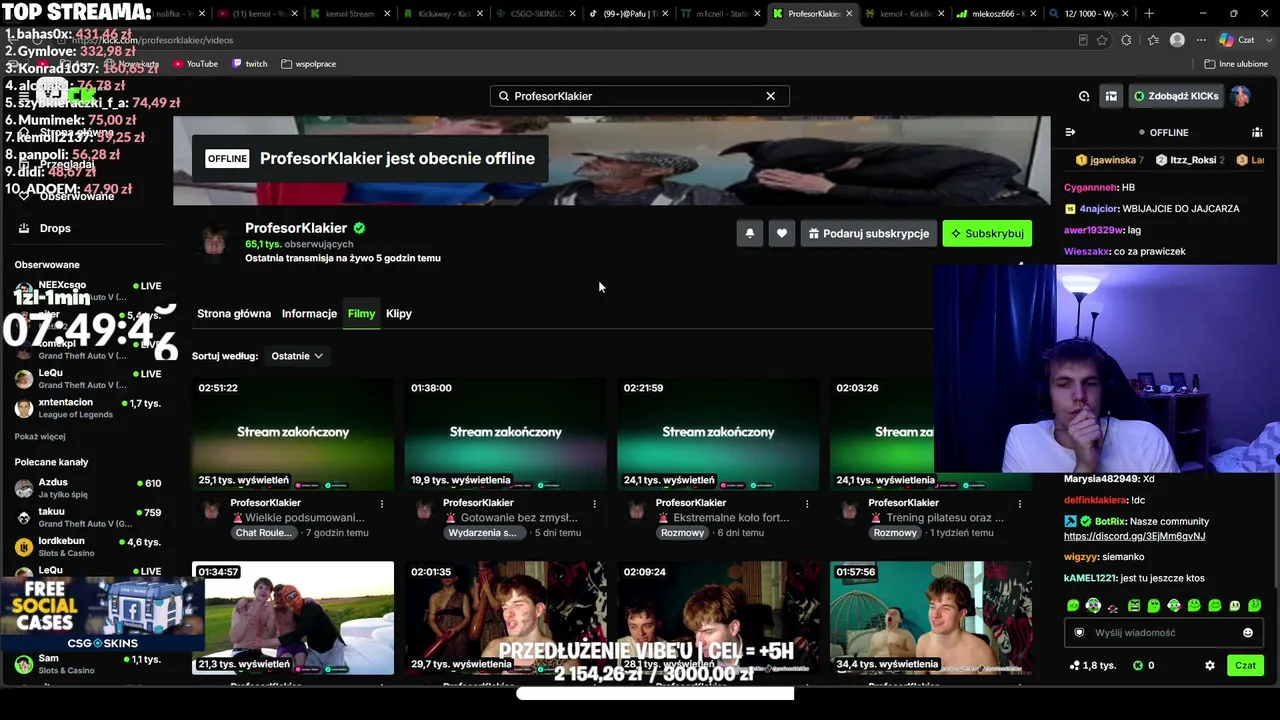Click the Wydarzenia s... category tag
The width and height of the screenshot is (1280, 720).
483,533
